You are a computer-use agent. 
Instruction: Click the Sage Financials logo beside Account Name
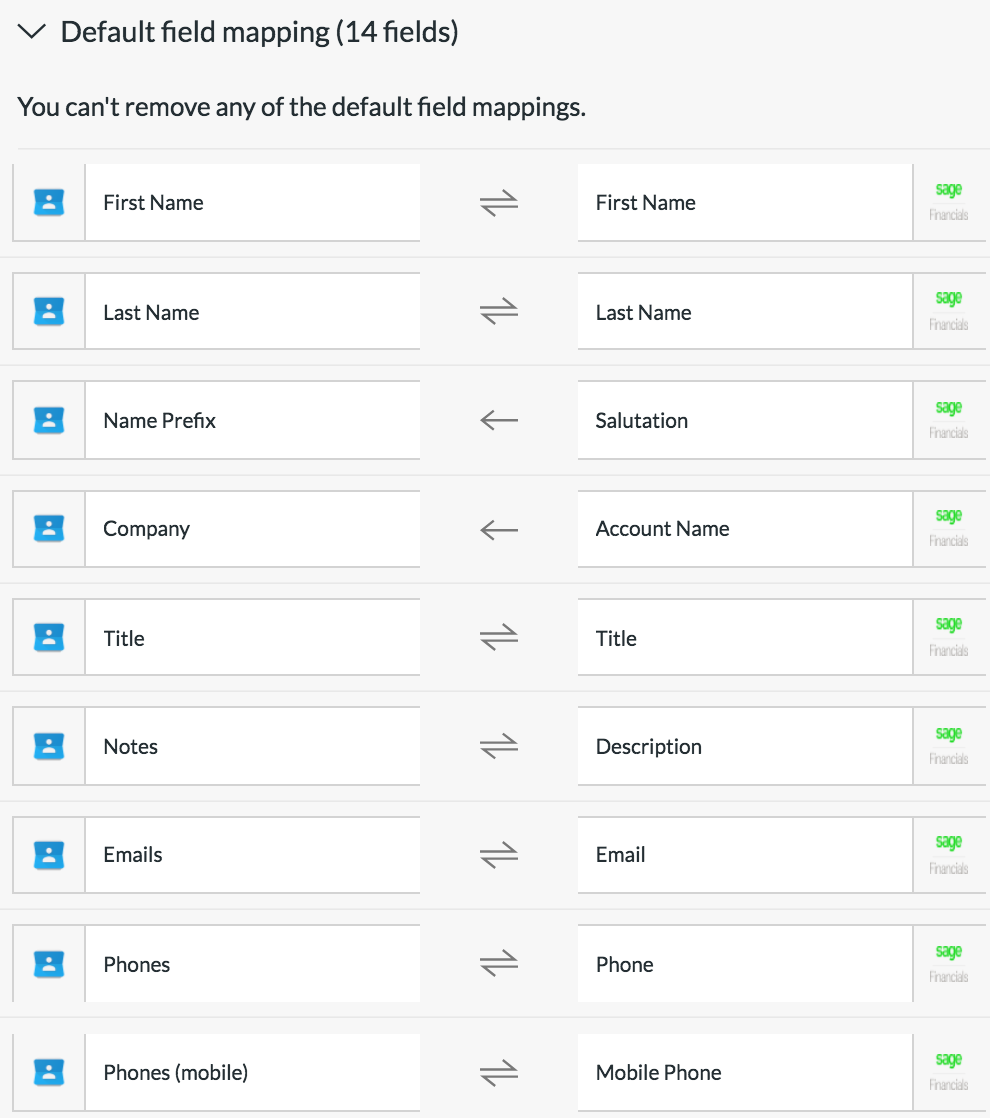click(x=948, y=528)
